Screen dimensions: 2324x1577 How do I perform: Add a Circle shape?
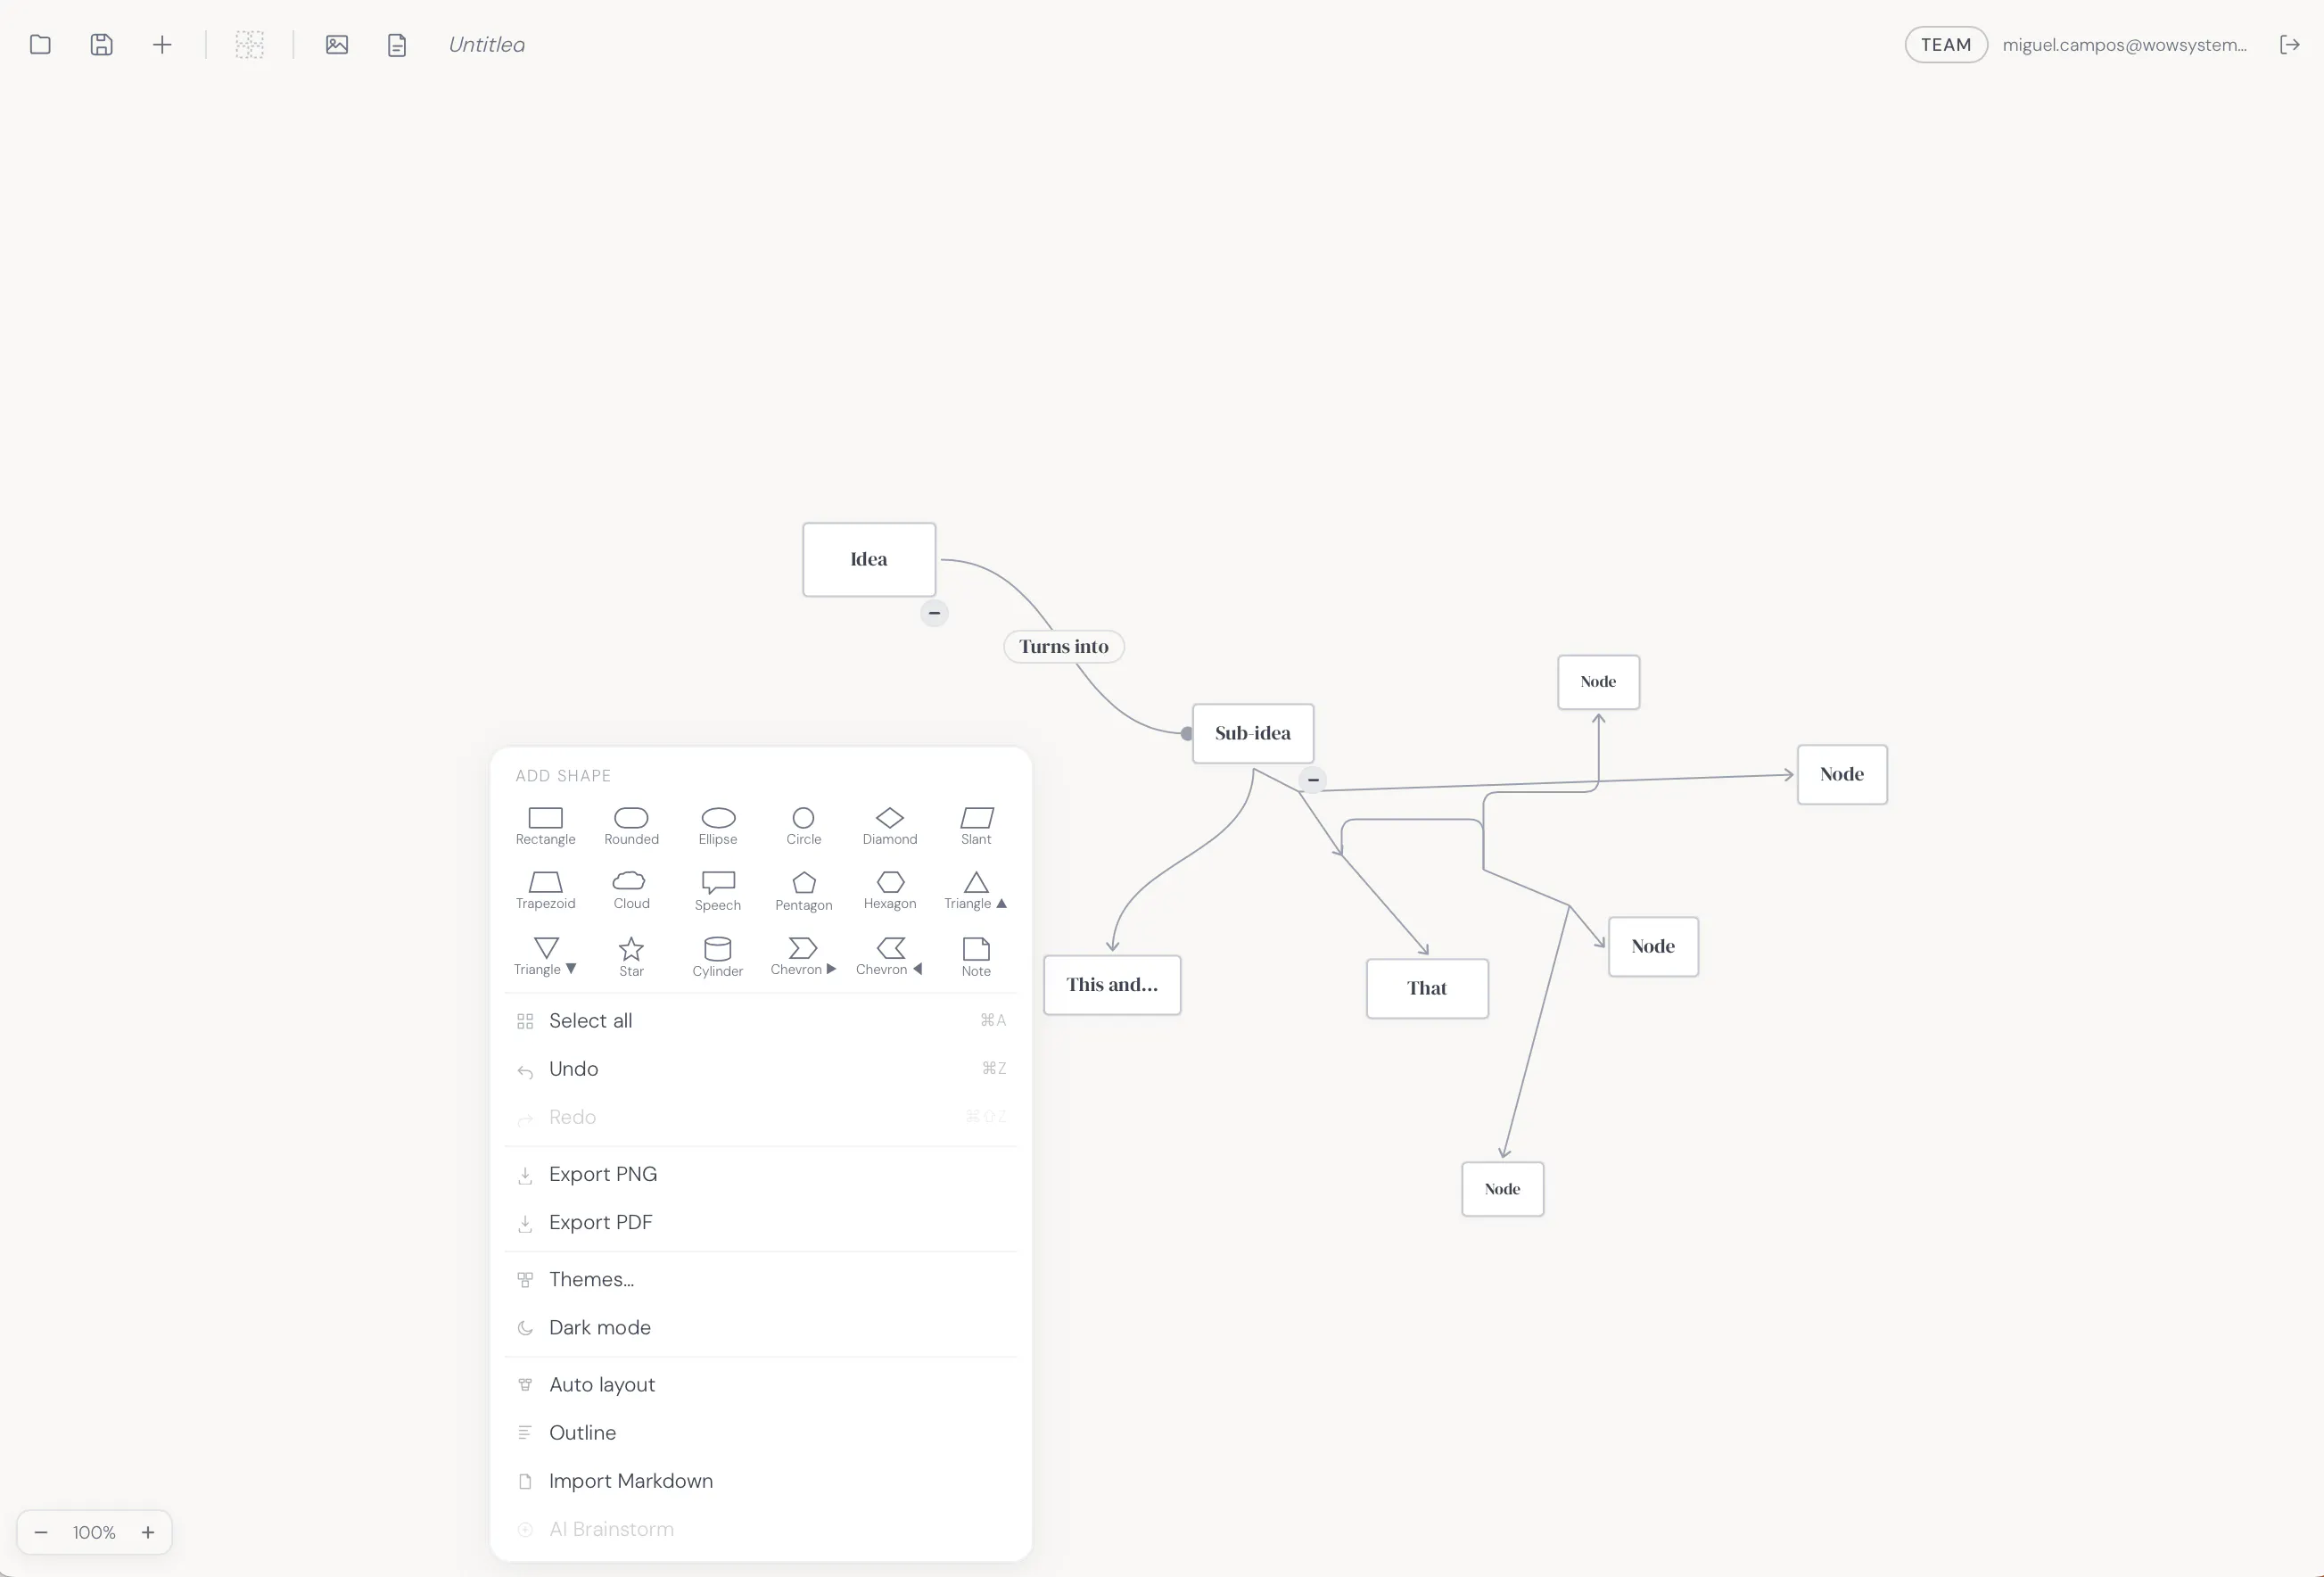pyautogui.click(x=804, y=826)
